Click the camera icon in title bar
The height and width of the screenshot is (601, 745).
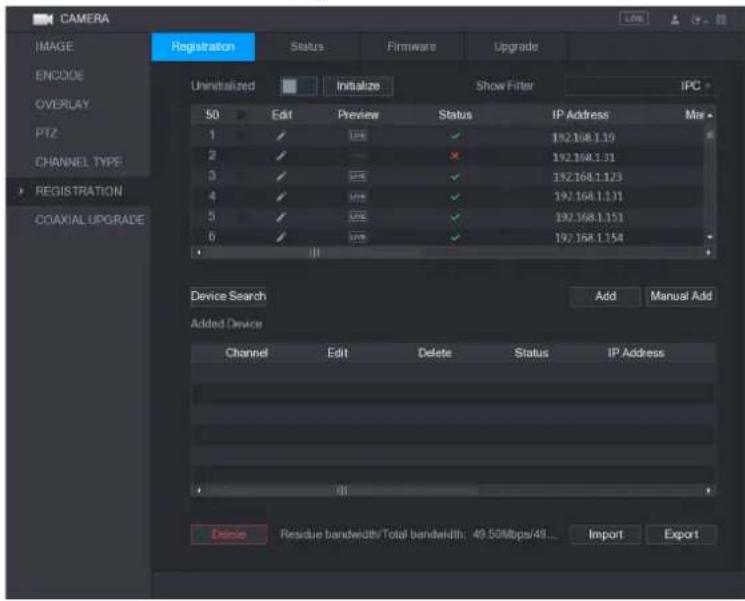coord(42,19)
